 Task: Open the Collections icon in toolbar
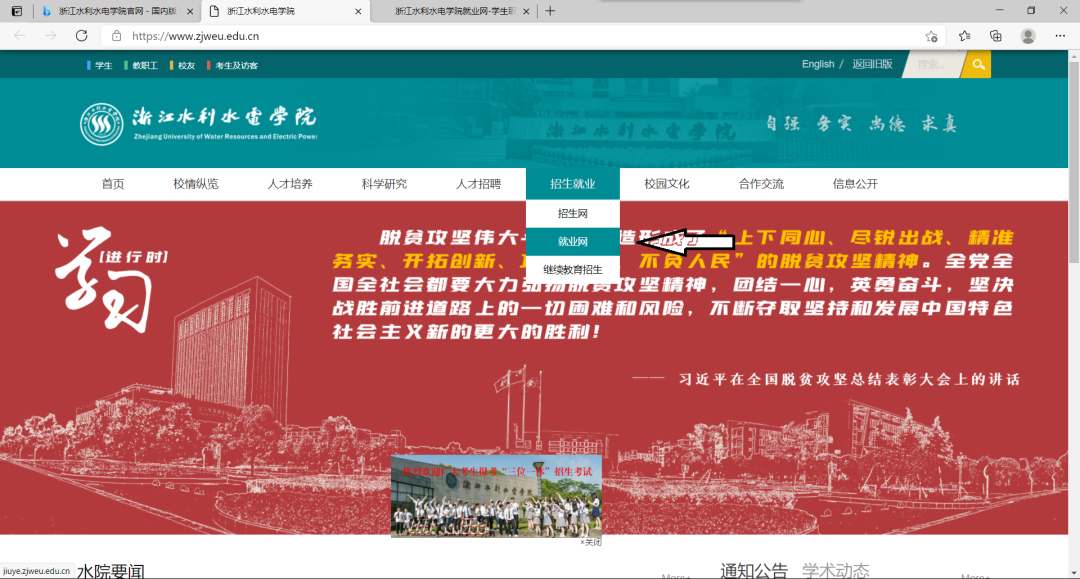point(996,36)
